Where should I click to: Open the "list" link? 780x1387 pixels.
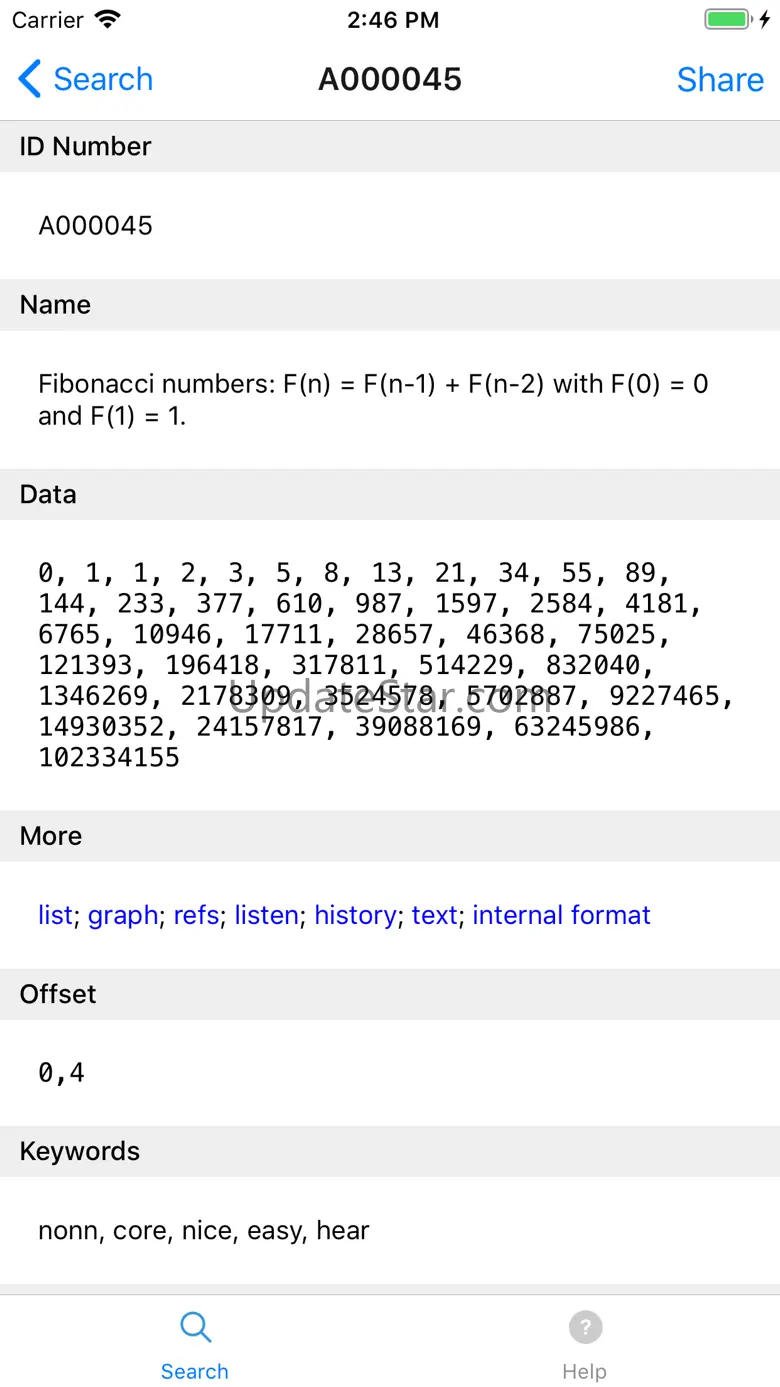(x=55, y=915)
